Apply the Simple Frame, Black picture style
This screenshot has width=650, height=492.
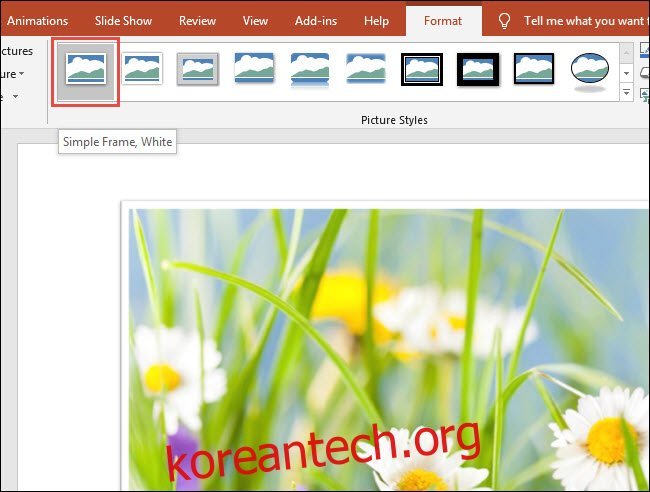pos(534,69)
